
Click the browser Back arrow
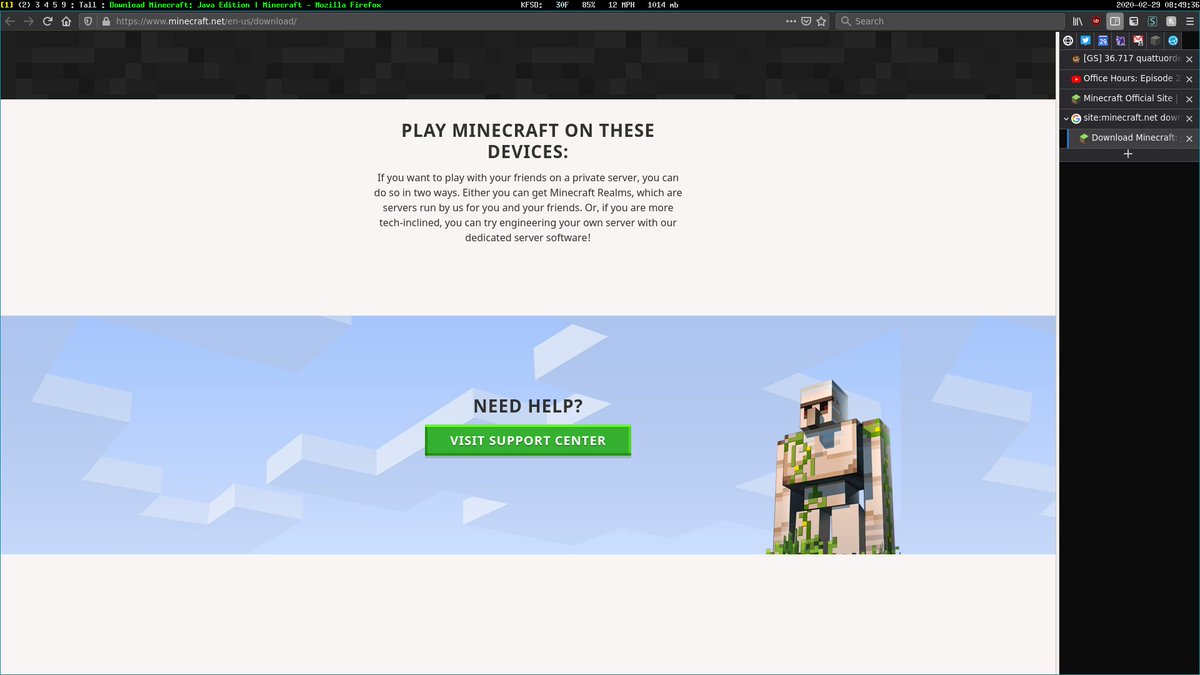pyautogui.click(x=10, y=21)
